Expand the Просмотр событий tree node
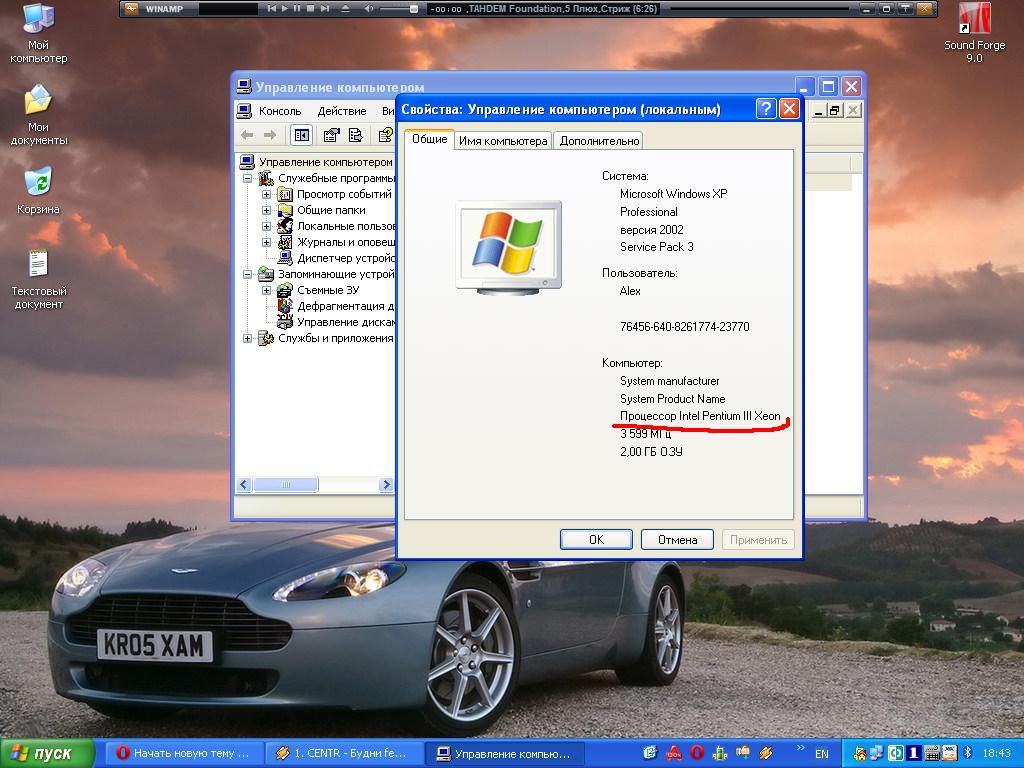Viewport: 1024px width, 768px height. (x=267, y=194)
